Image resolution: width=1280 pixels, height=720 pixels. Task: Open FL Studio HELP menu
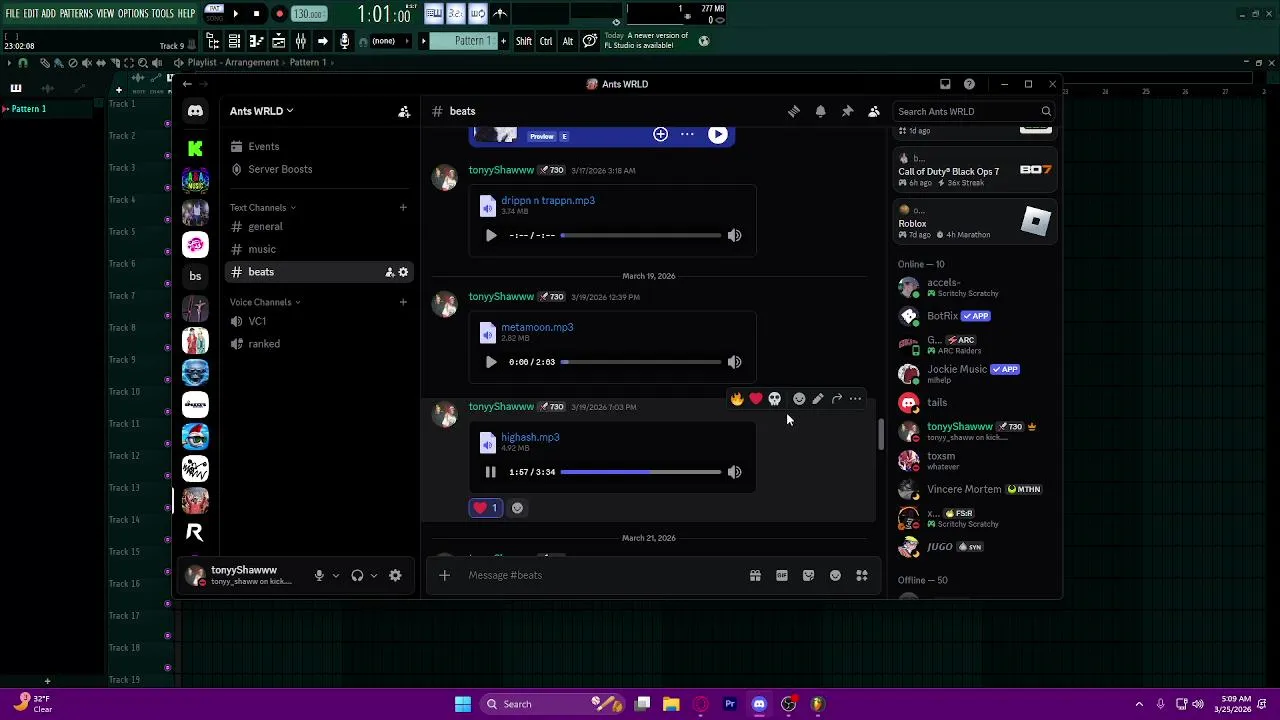click(187, 14)
